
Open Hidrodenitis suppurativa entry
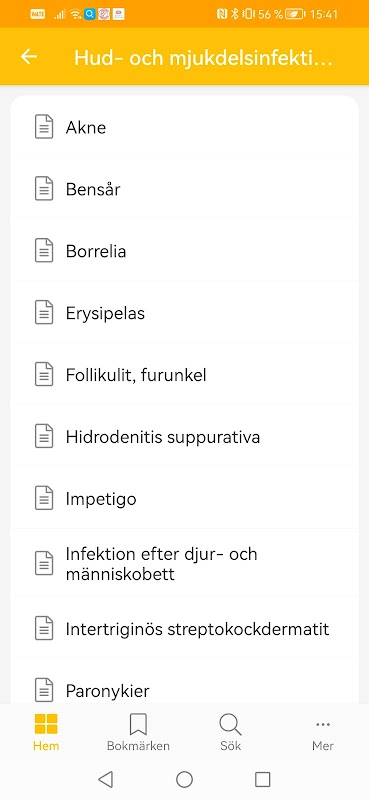[x=184, y=437]
